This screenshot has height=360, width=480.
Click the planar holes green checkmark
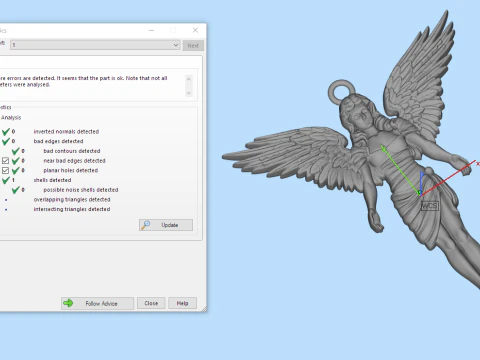click(15, 170)
